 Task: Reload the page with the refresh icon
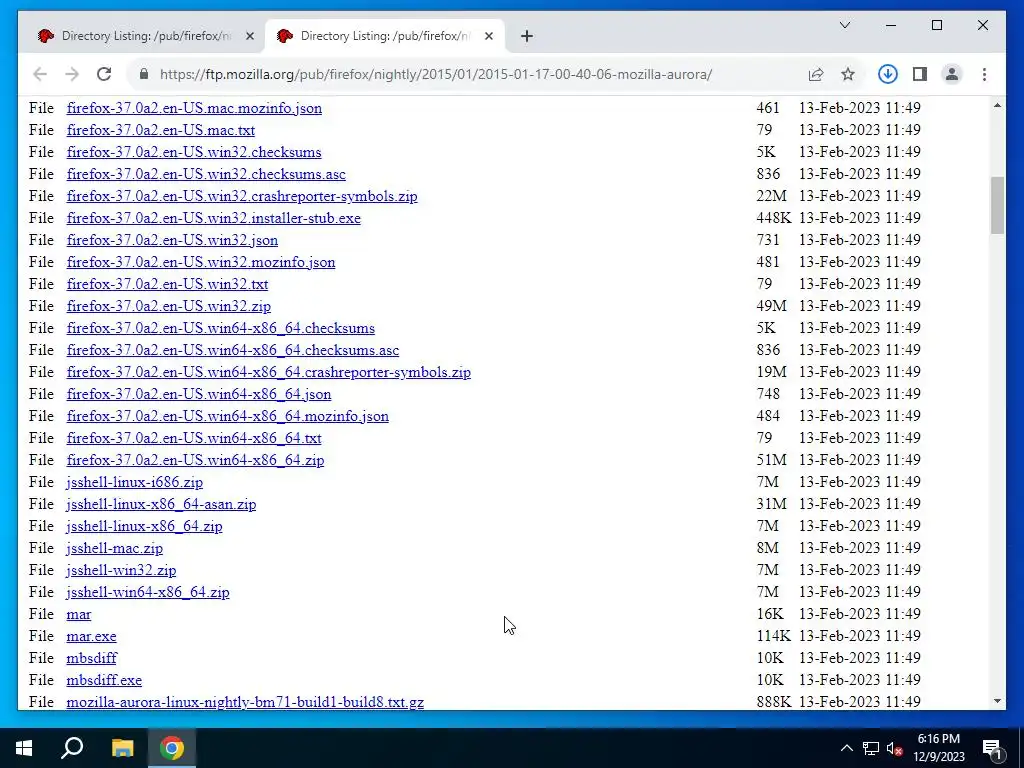104,74
